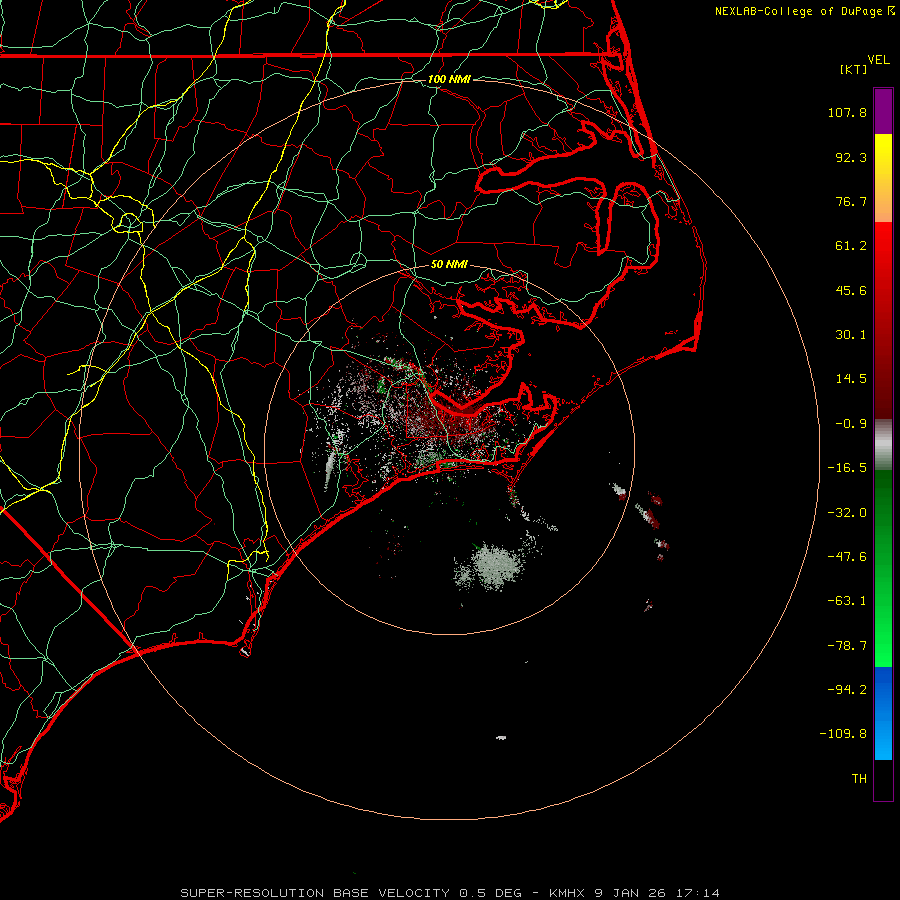This screenshot has width=900, height=900.
Task: Click the green color bar segment
Action: point(883,568)
